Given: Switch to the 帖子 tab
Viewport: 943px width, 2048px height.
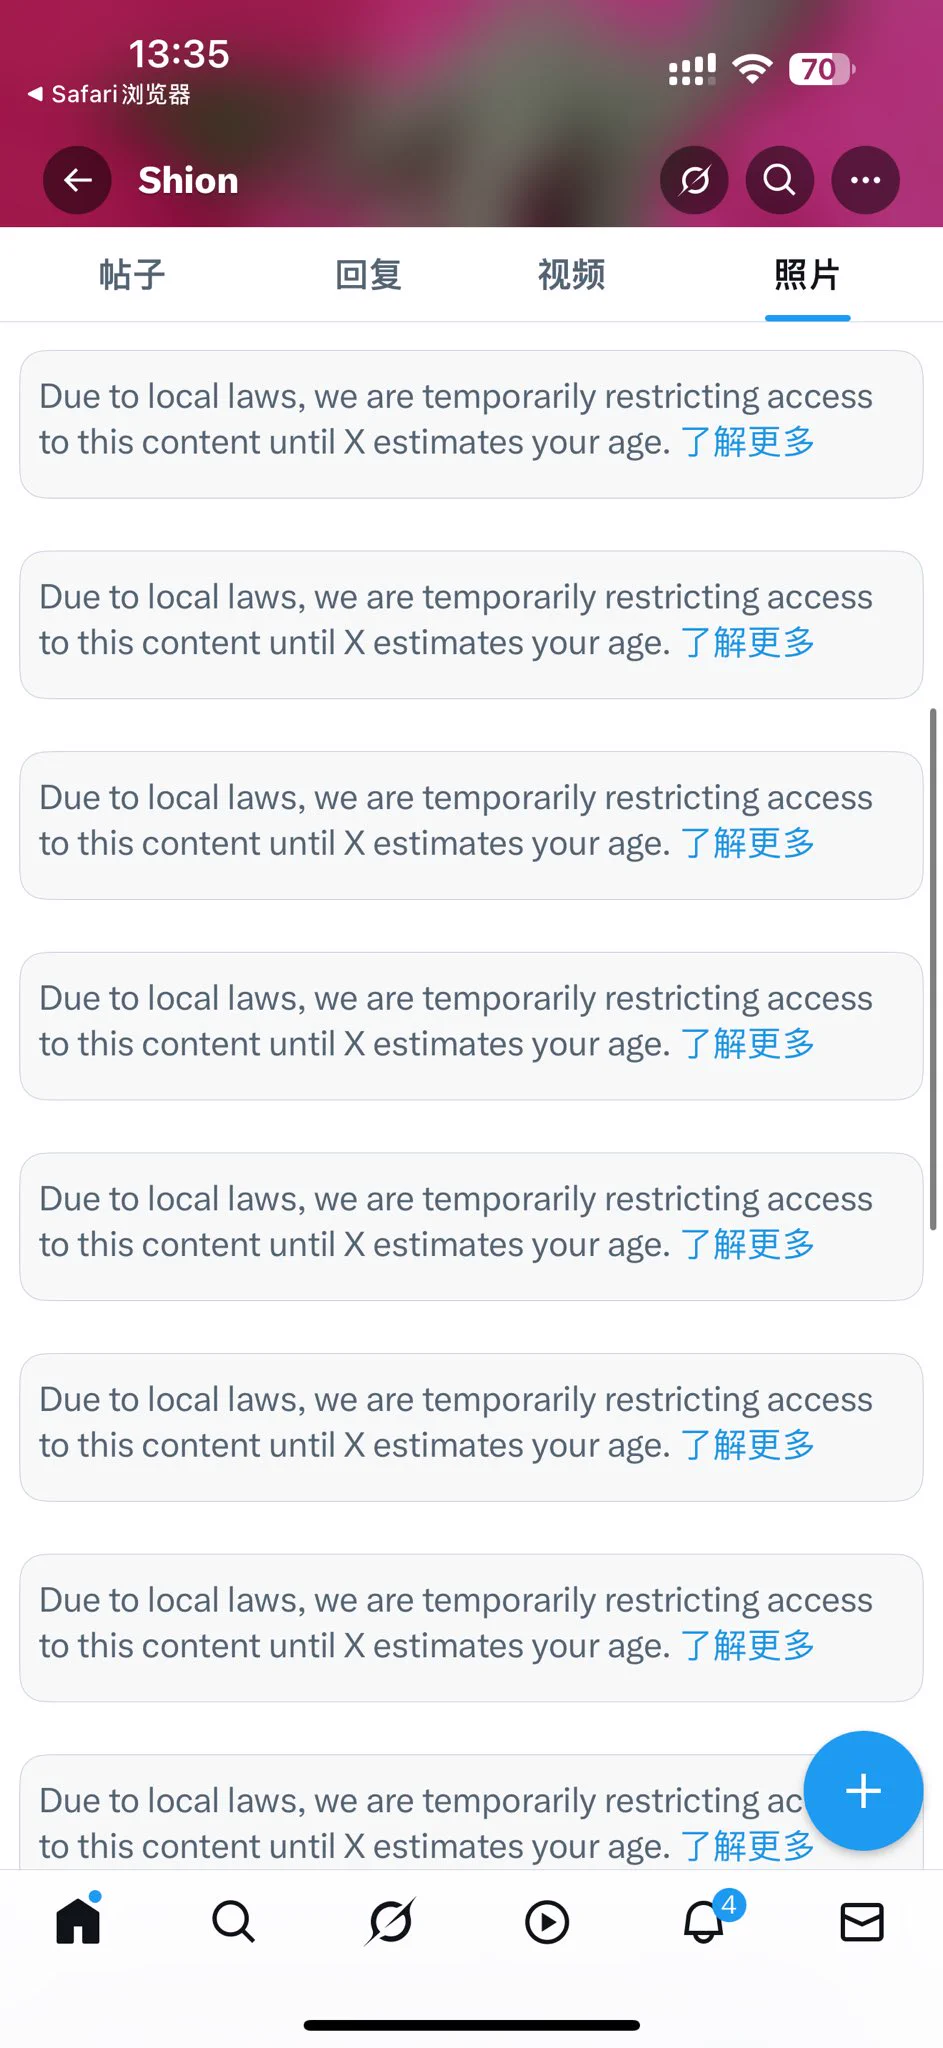Looking at the screenshot, I should [131, 274].
